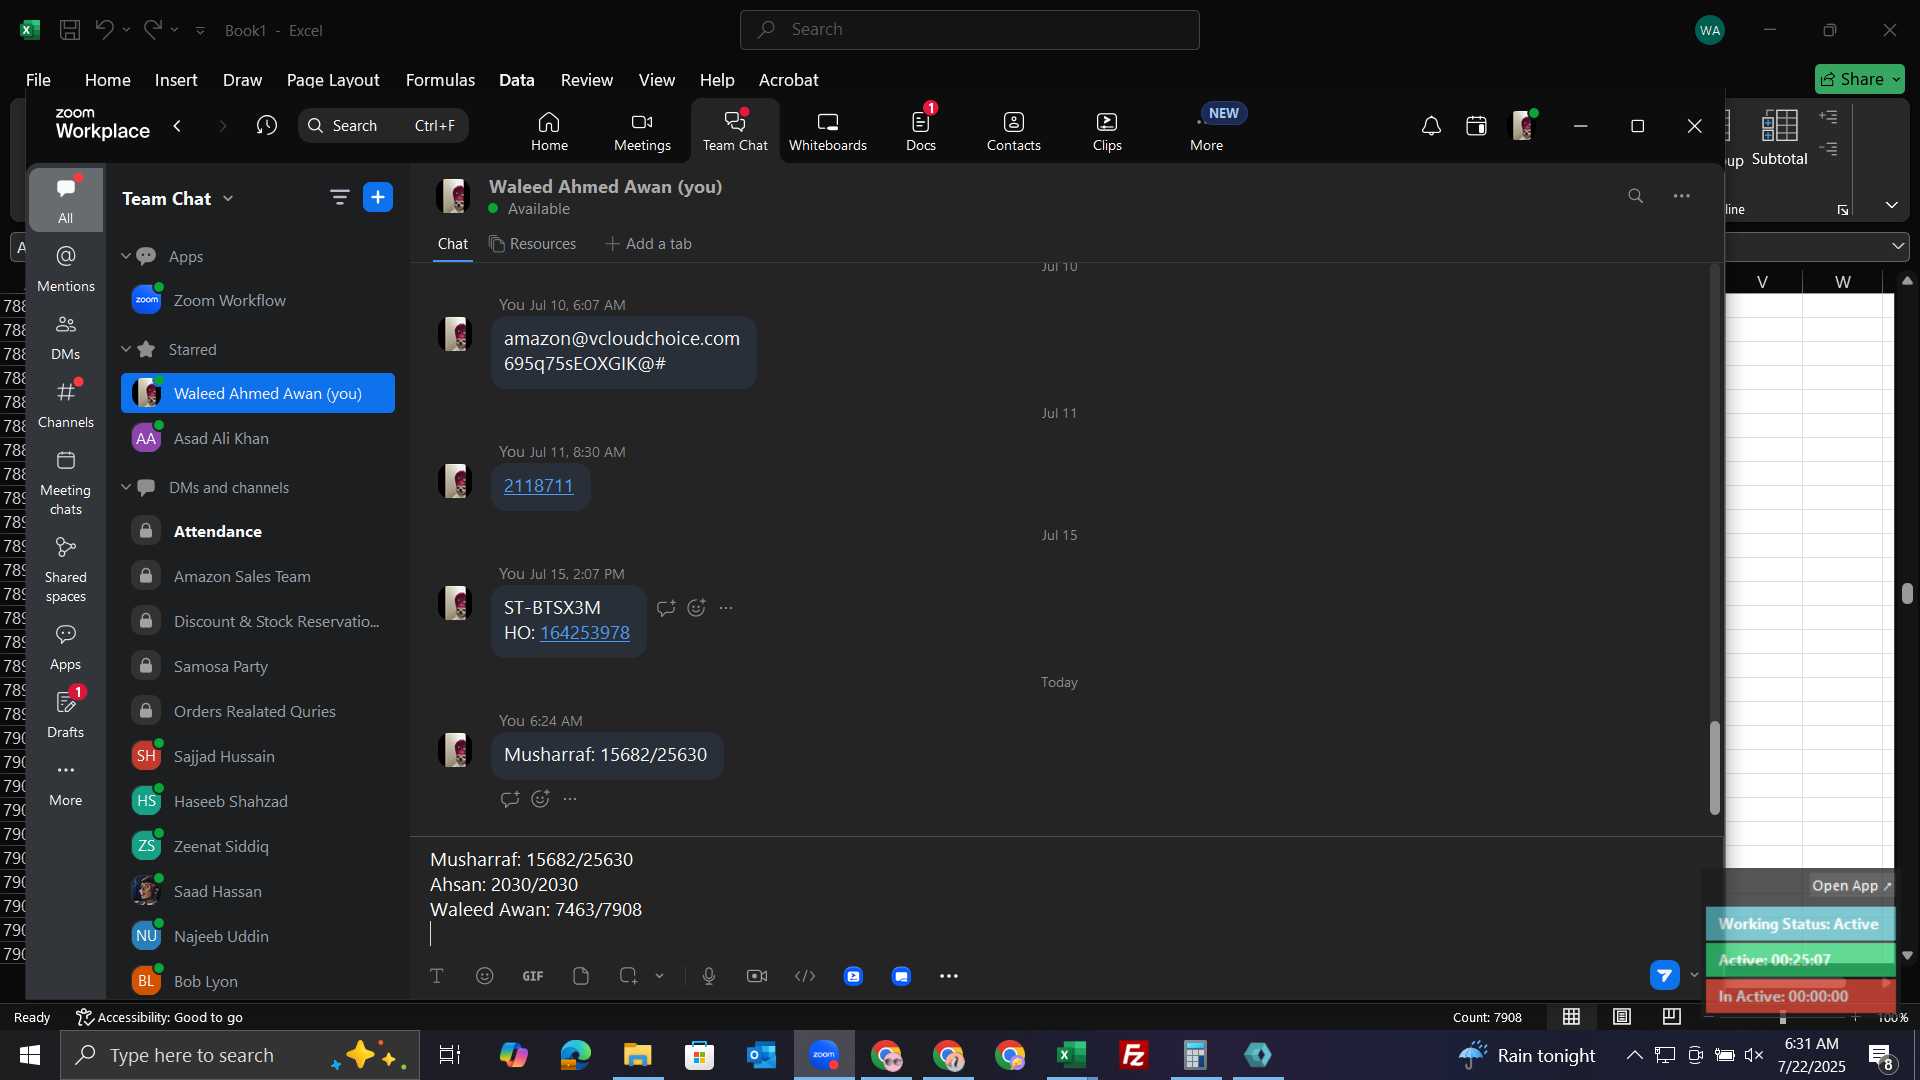Insert a code snippet
Image resolution: width=1920 pixels, height=1080 pixels.
(x=805, y=976)
